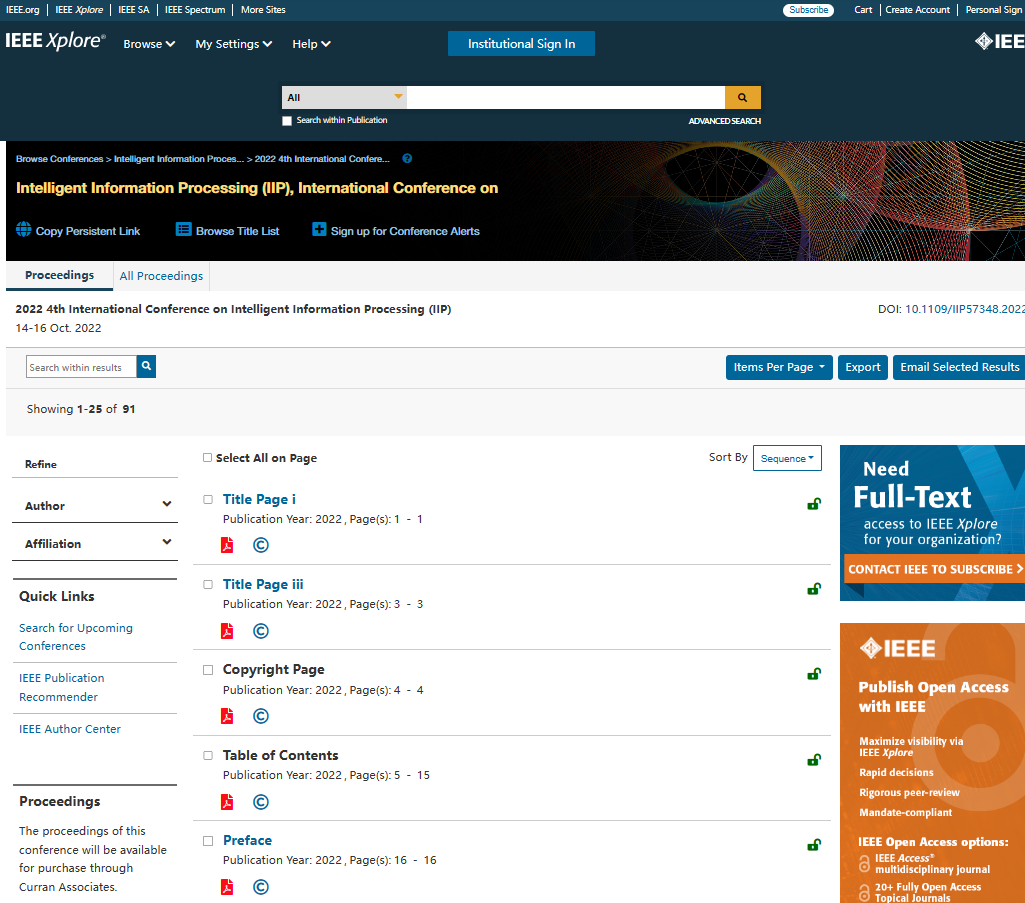Open More Sites menu
Screen dimensions: 1025x903
tap(263, 10)
